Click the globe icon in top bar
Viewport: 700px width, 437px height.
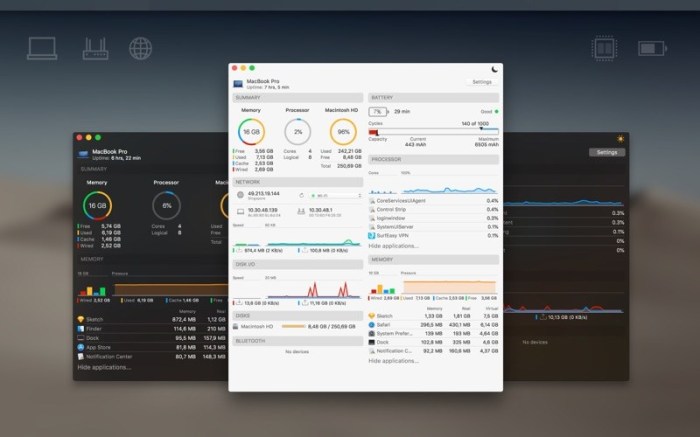pyautogui.click(x=140, y=48)
